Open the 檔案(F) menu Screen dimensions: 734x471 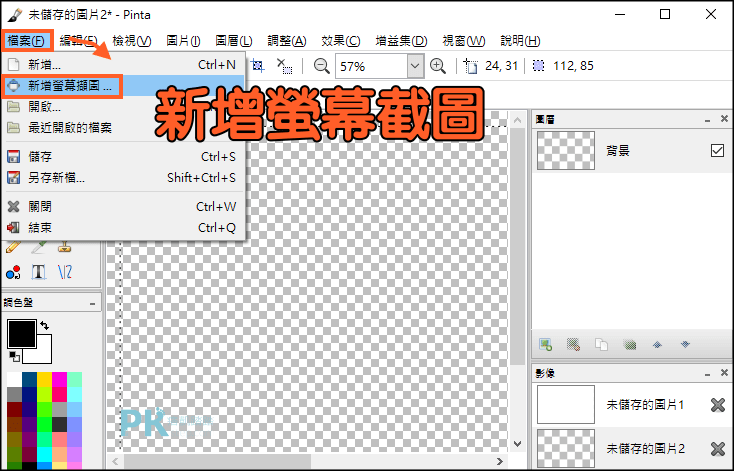(x=27, y=41)
